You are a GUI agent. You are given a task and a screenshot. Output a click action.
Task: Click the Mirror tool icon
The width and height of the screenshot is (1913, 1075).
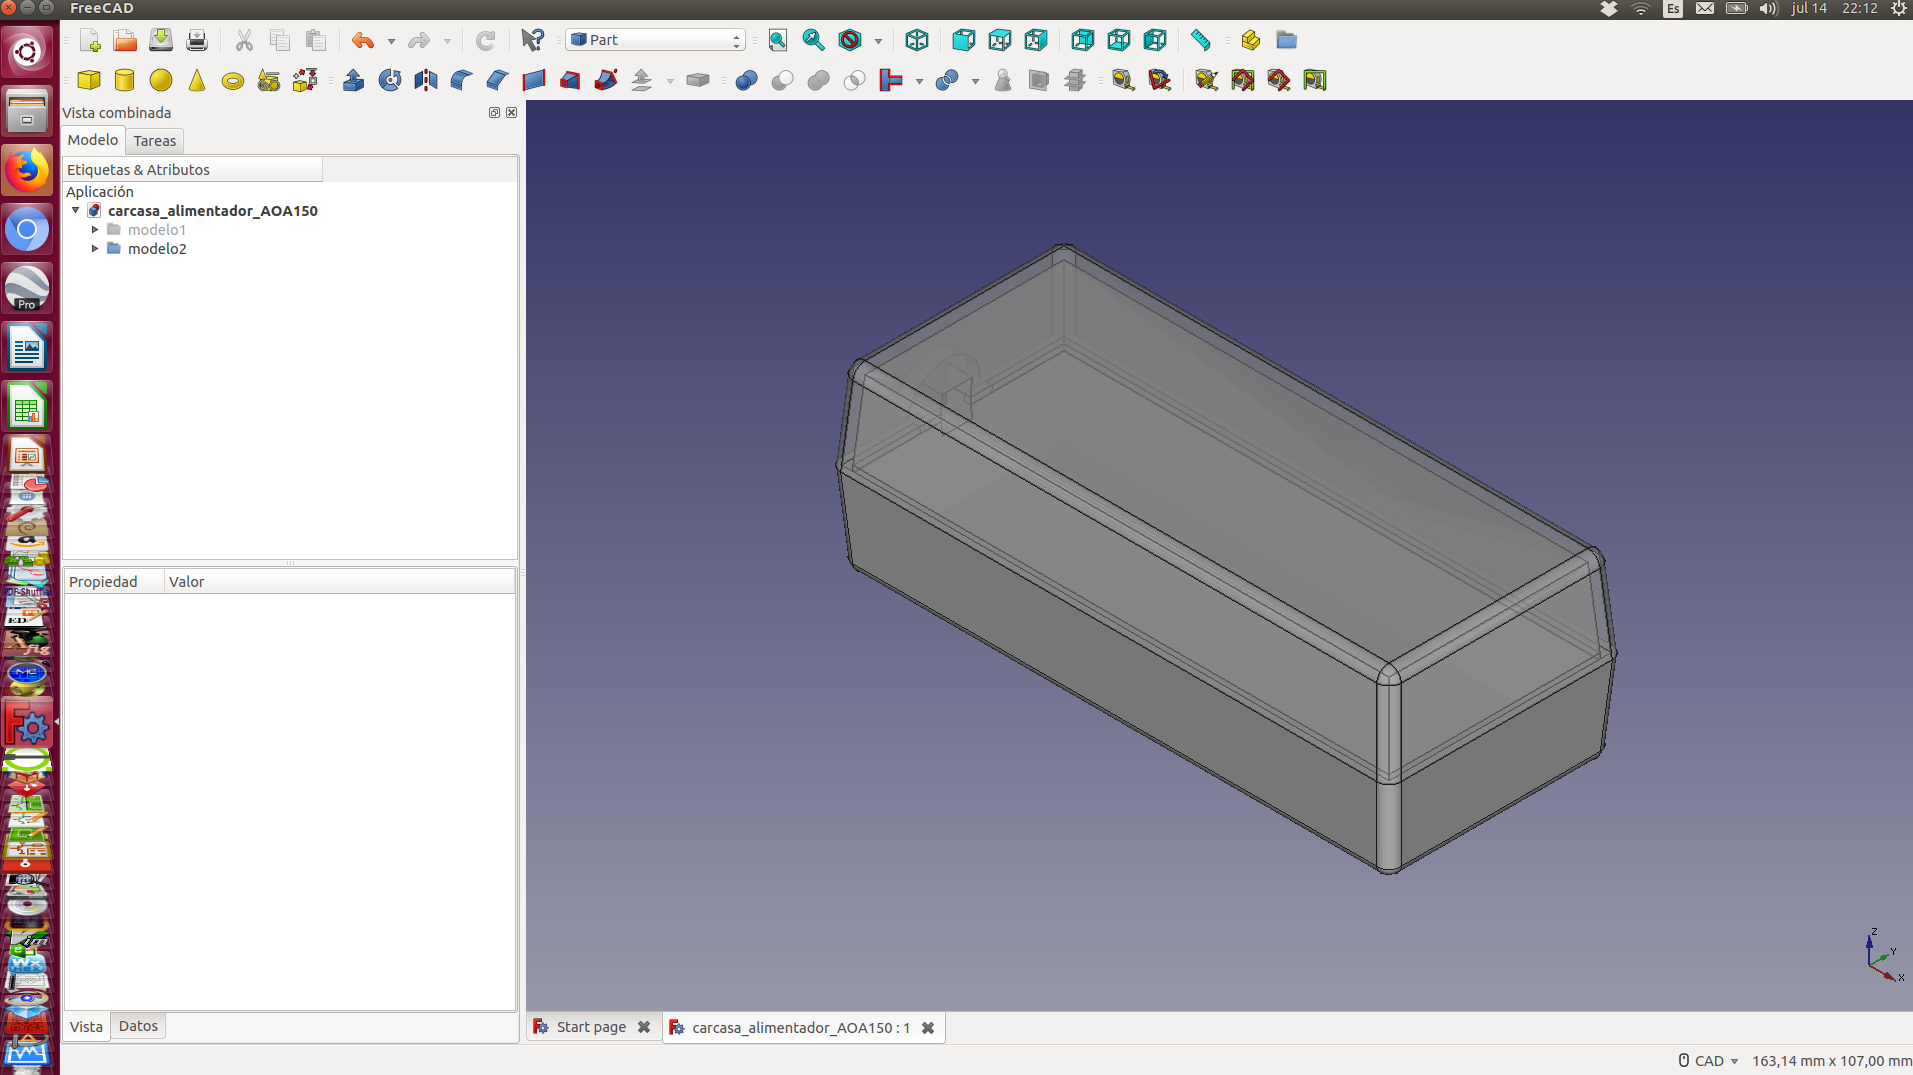[425, 80]
